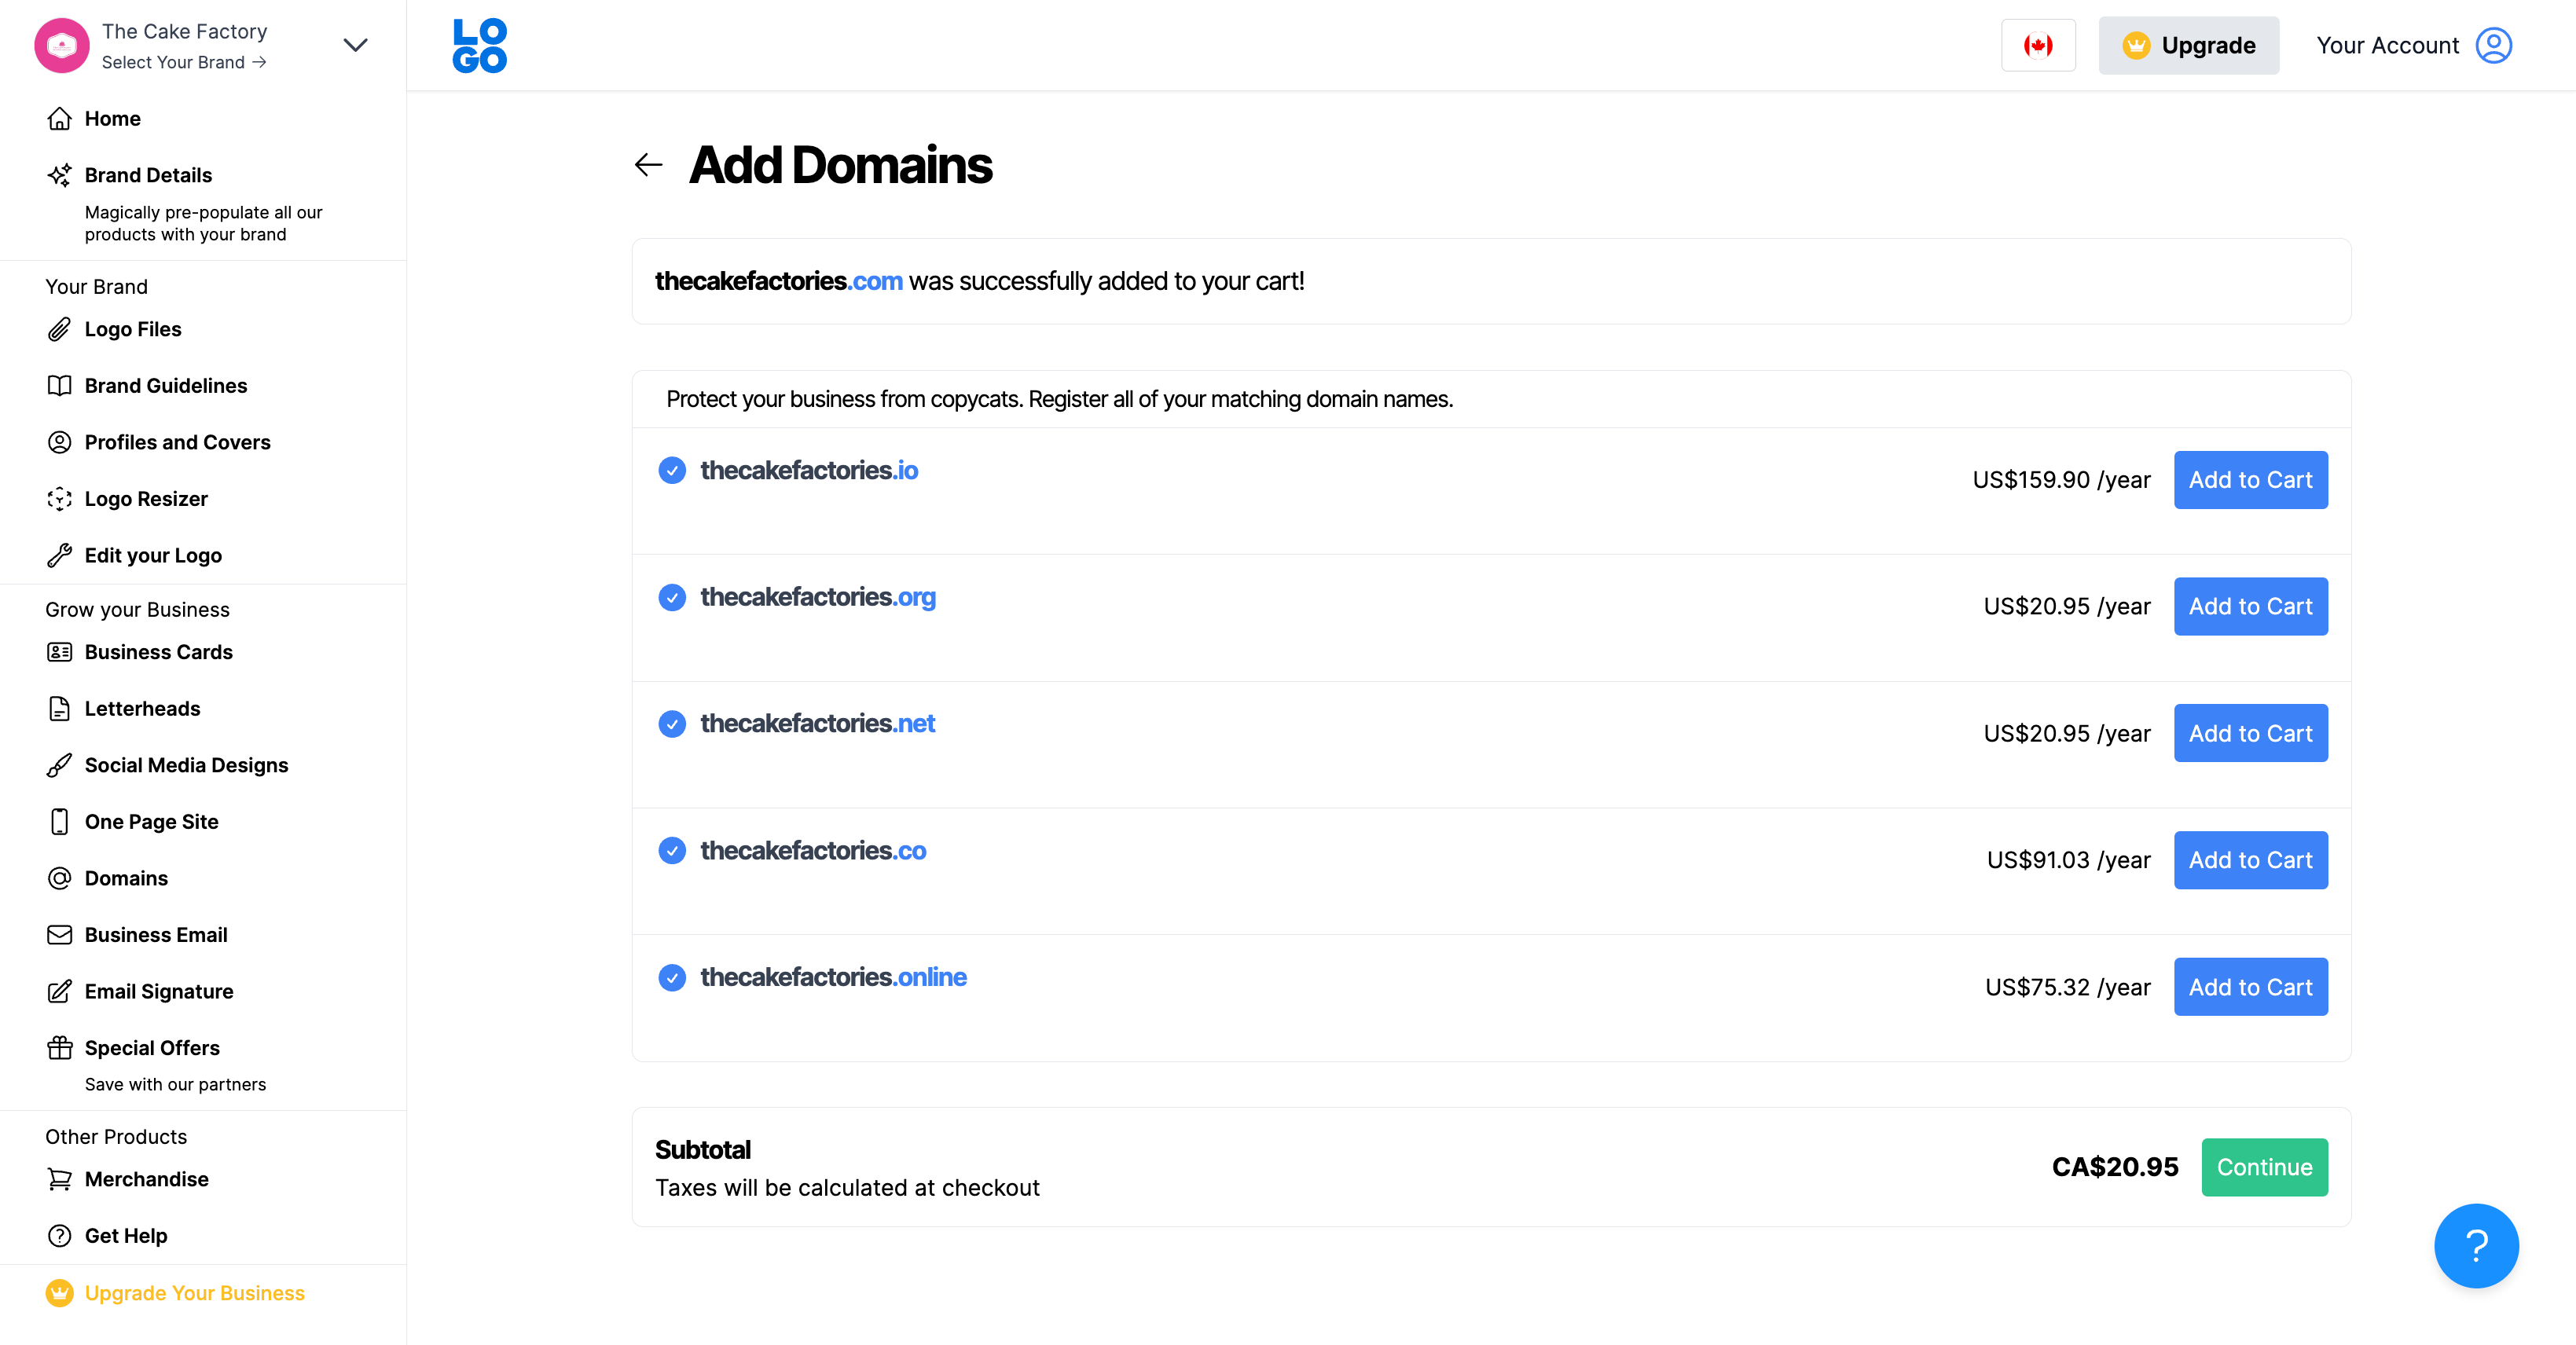
Task: Deselect the thecakefactories.io checkmark
Action: 672,470
